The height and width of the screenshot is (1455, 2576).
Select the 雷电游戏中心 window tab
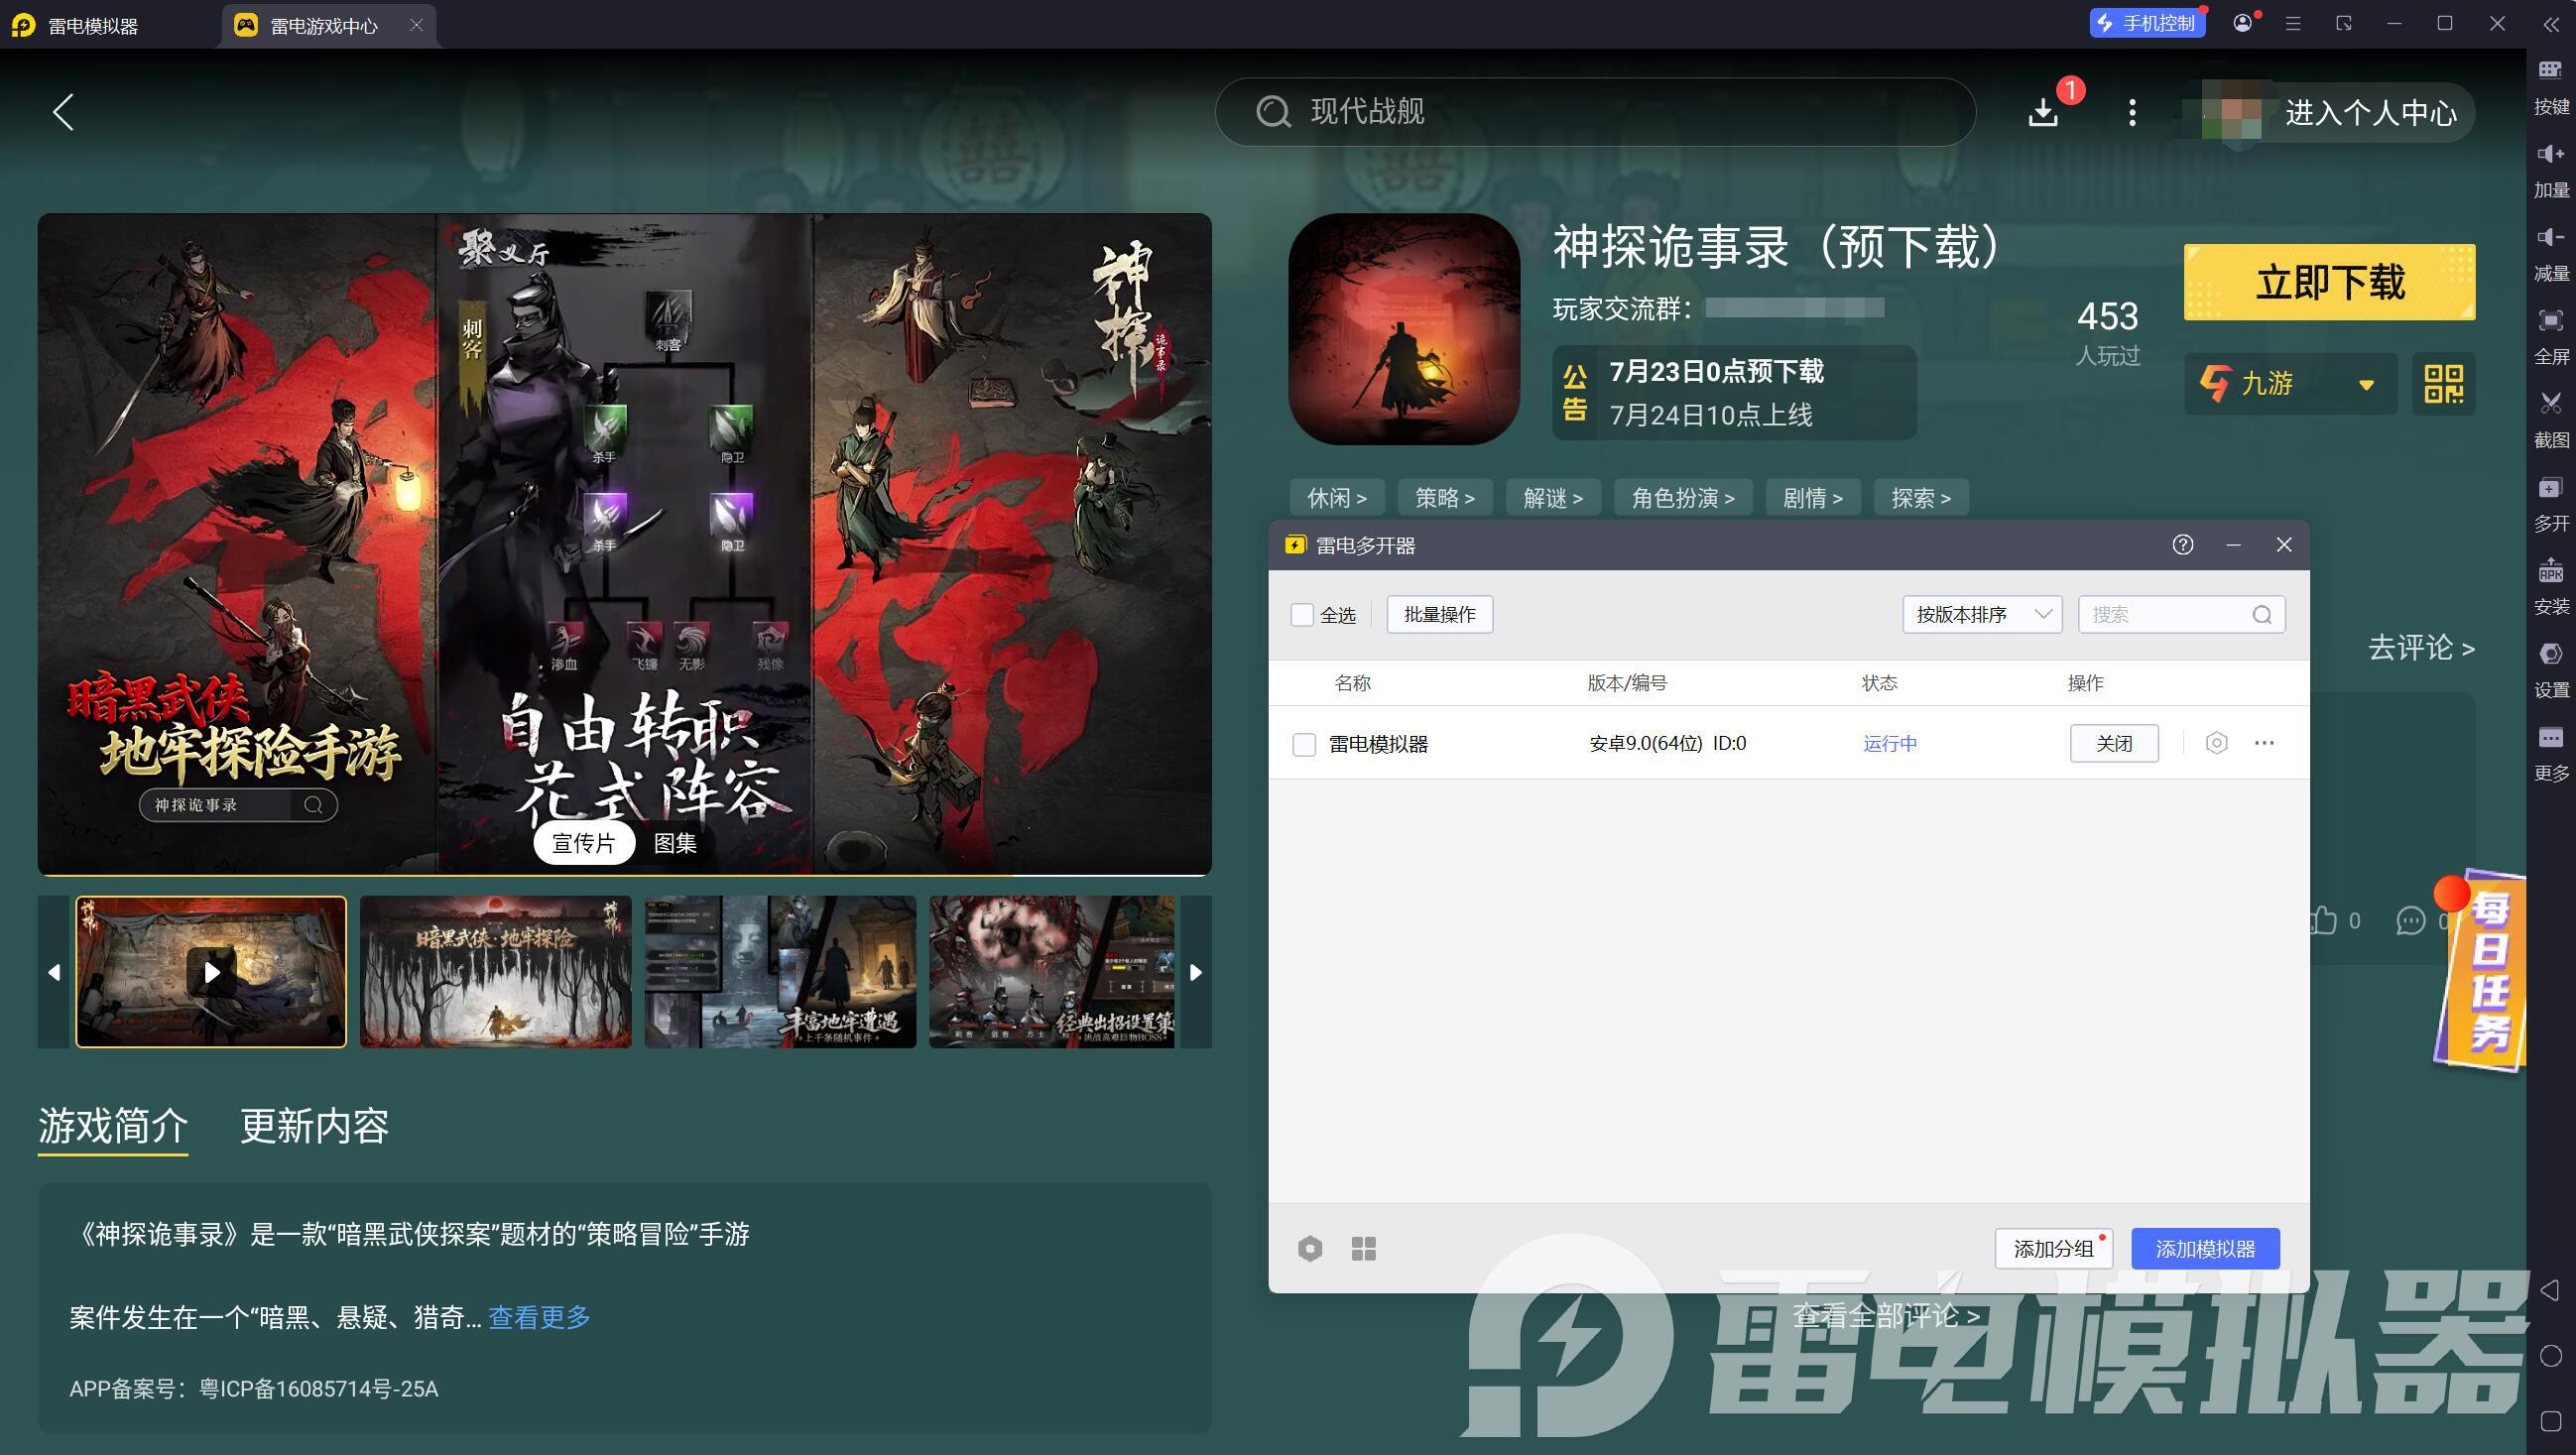tap(322, 25)
